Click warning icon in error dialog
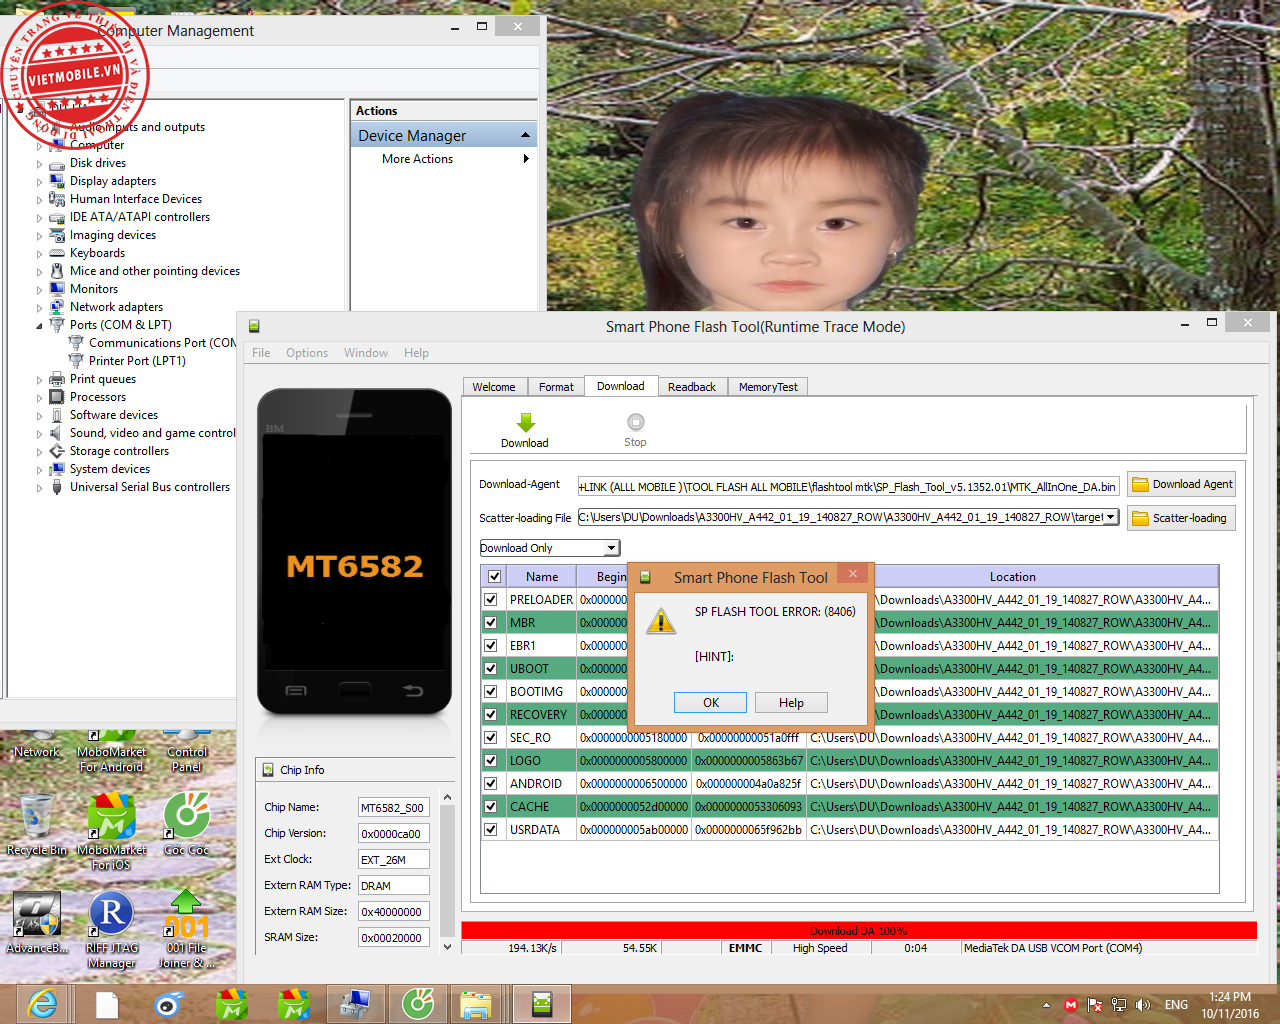The image size is (1280, 1024). click(661, 621)
